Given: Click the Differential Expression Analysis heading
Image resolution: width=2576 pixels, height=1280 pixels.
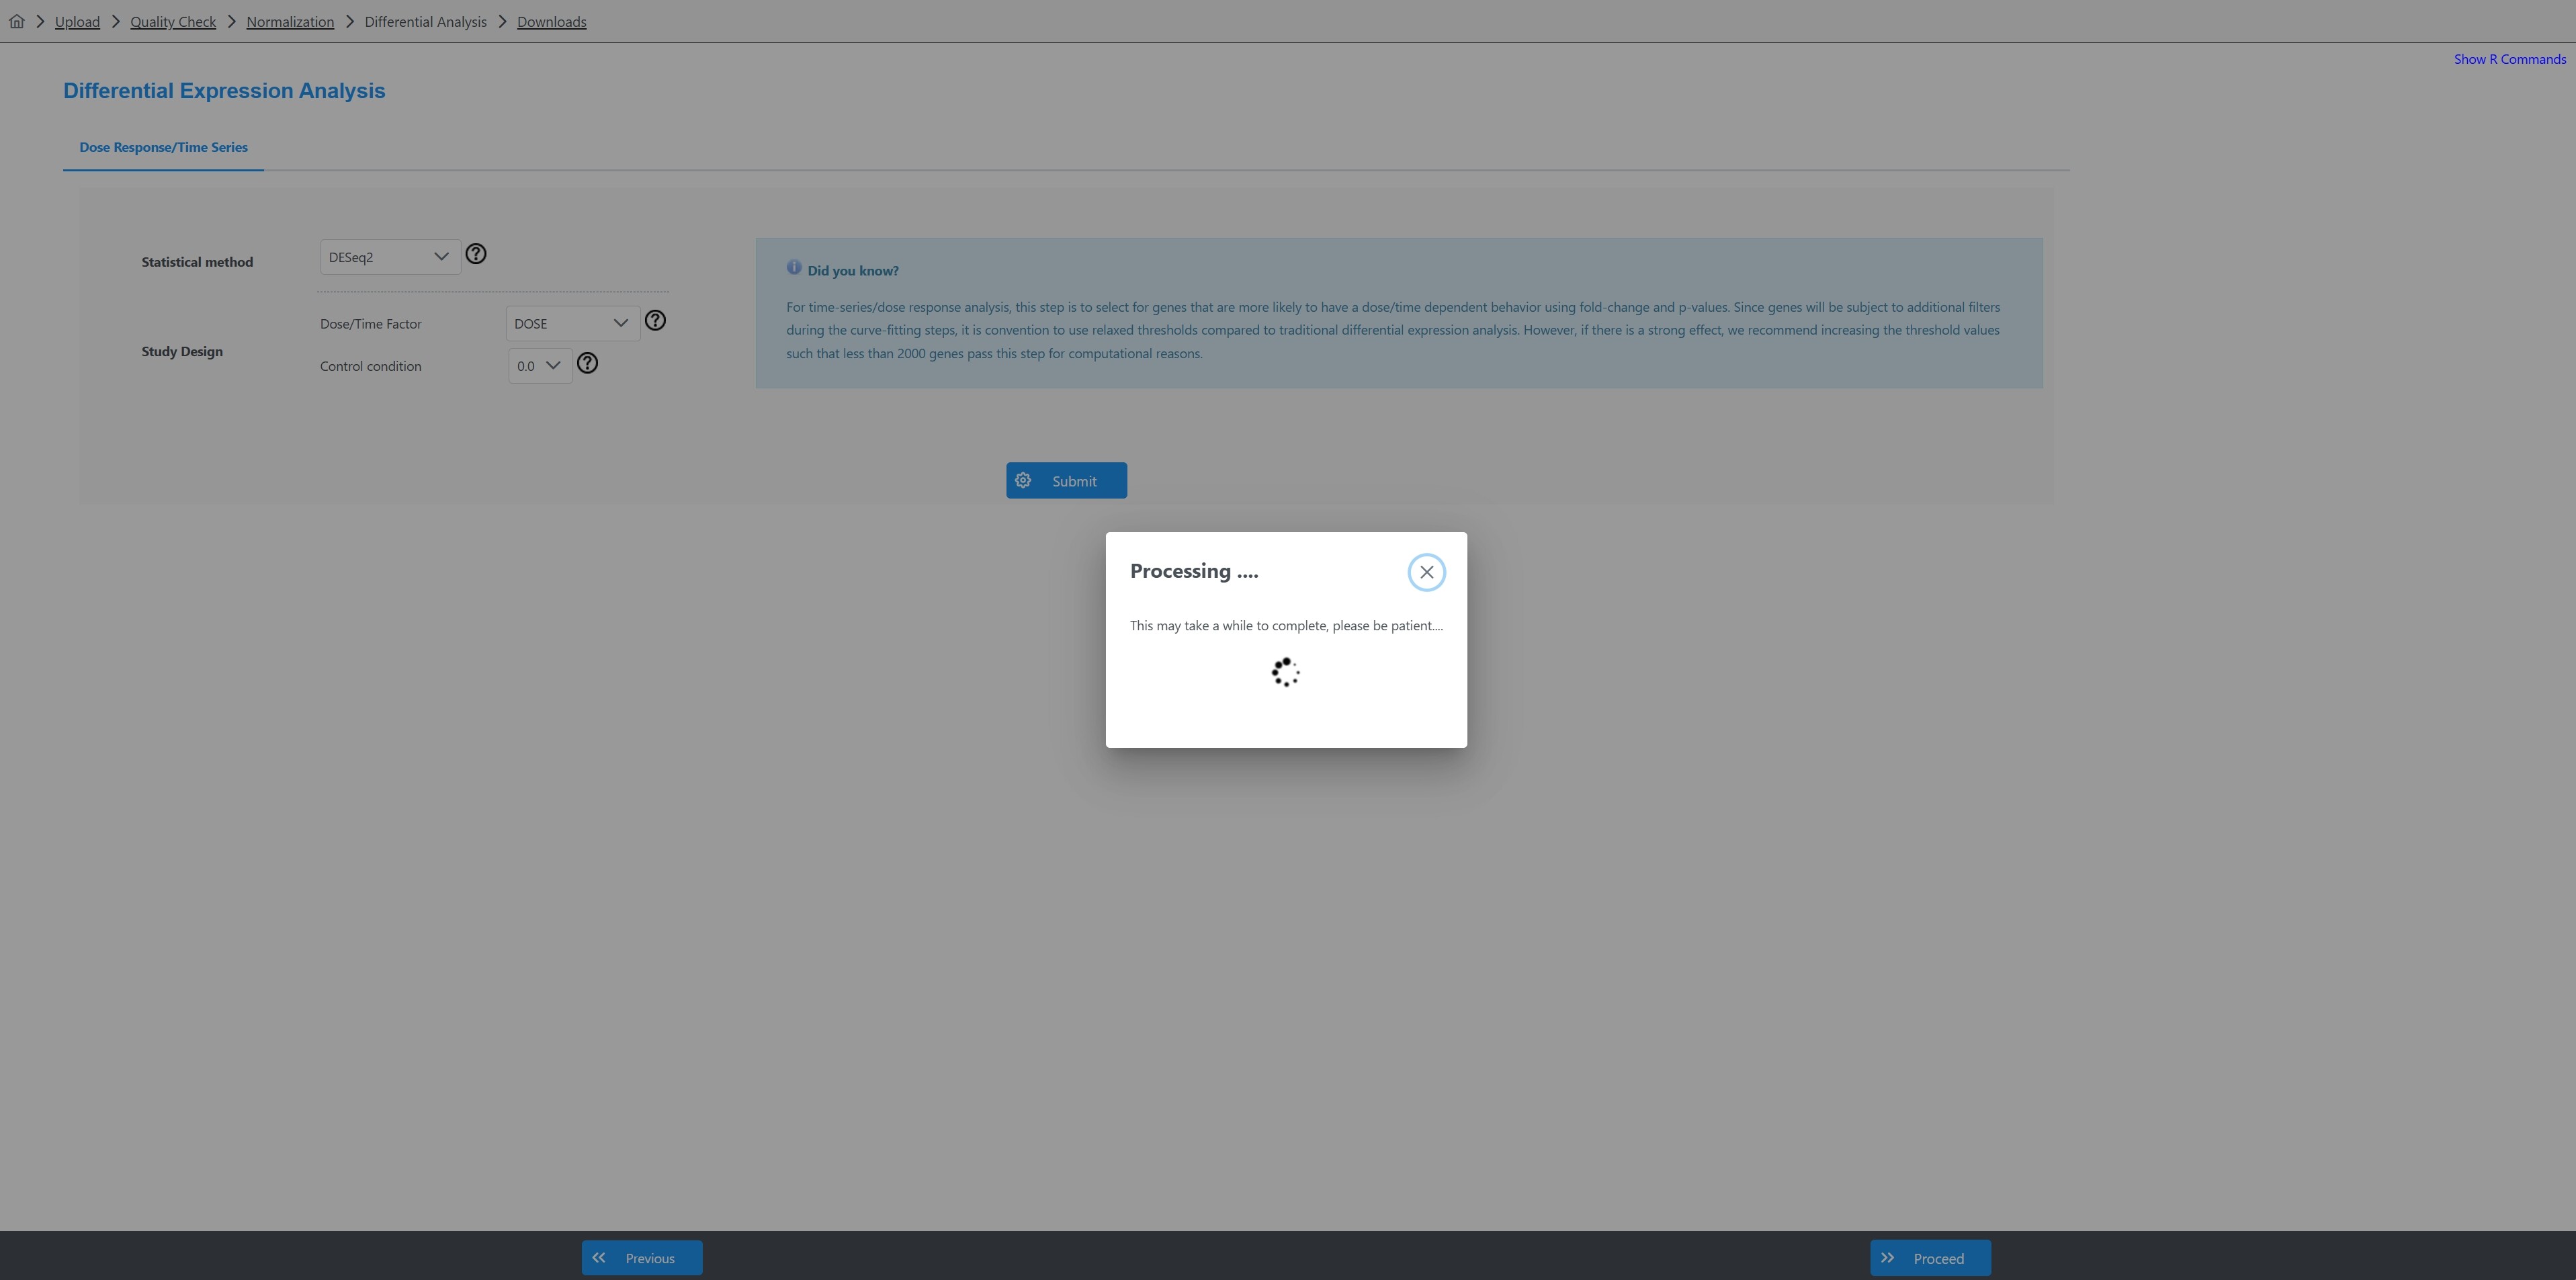Looking at the screenshot, I should coord(224,91).
